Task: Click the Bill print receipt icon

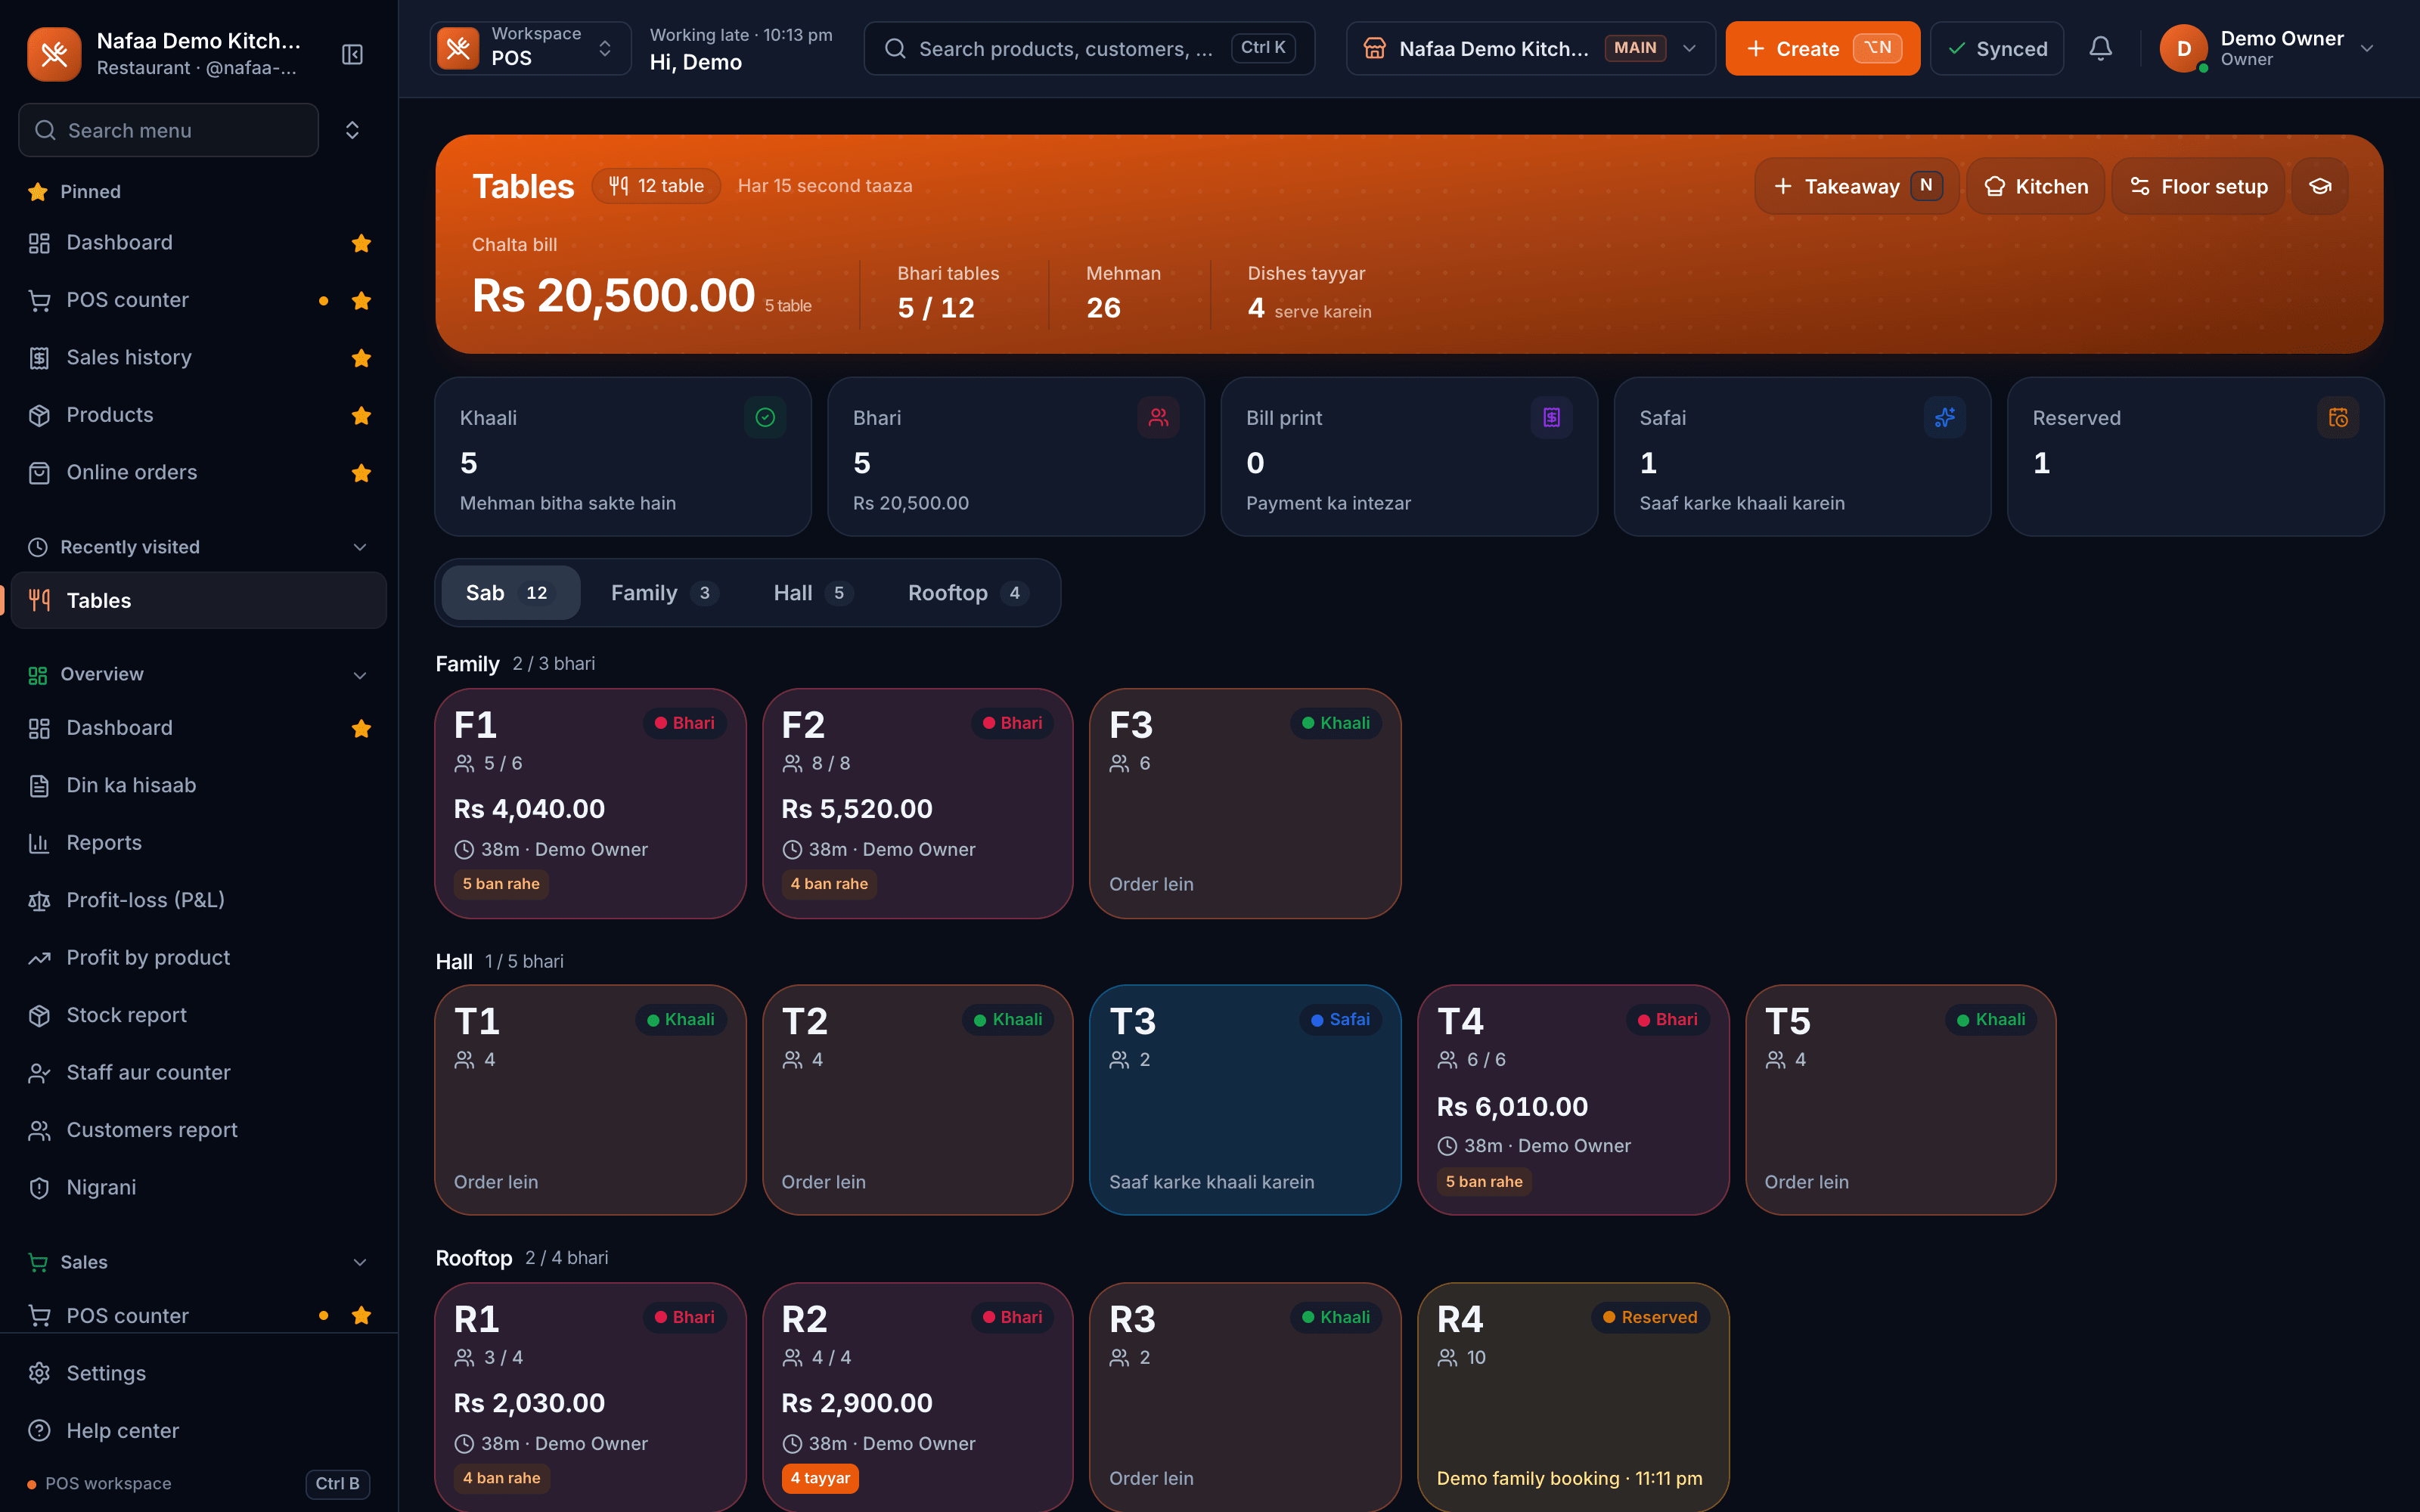Action: tap(1551, 418)
